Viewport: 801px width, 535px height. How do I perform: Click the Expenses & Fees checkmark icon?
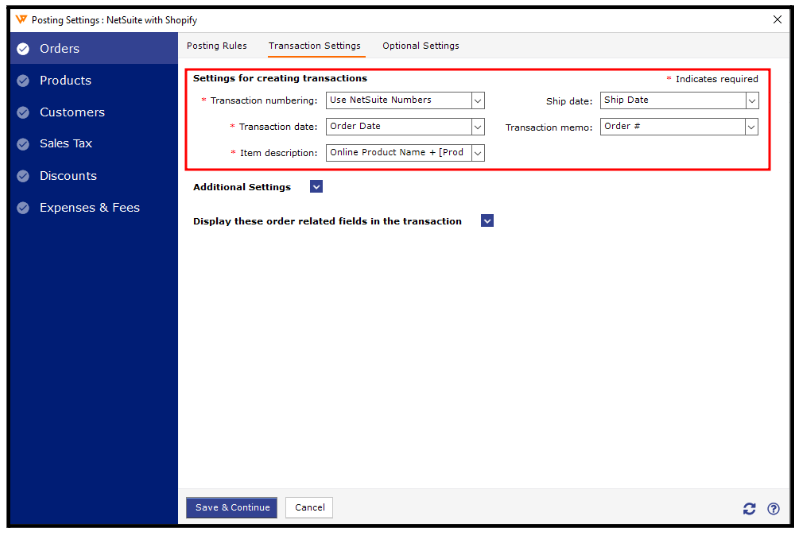click(23, 208)
